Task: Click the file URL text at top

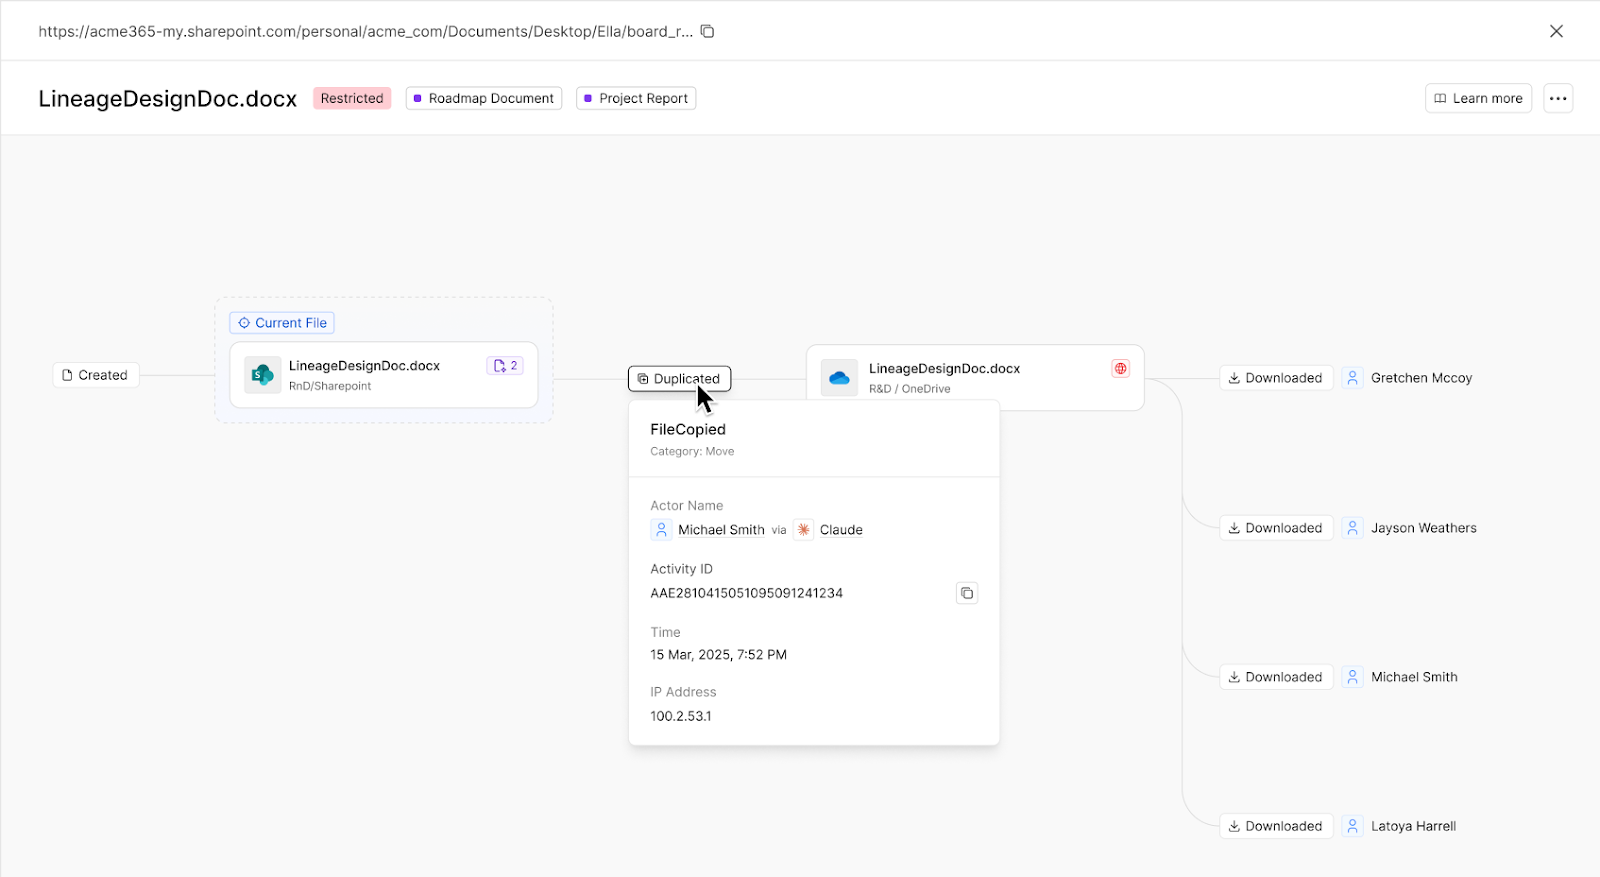Action: [365, 31]
